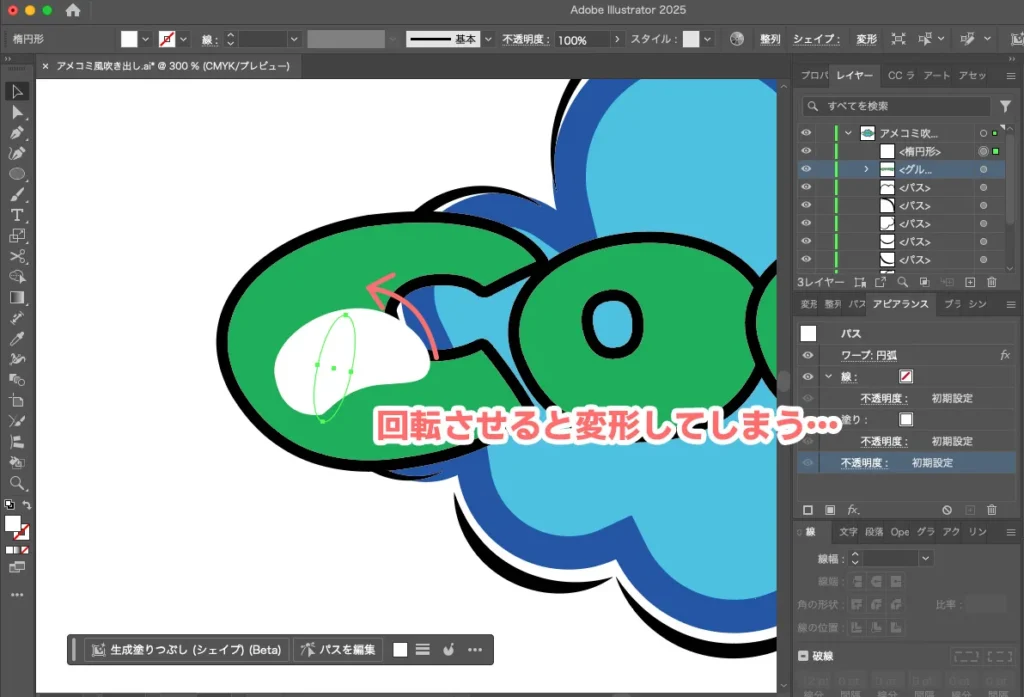1024x697 pixels.
Task: Hide the 楕円形 layer
Action: [806, 151]
